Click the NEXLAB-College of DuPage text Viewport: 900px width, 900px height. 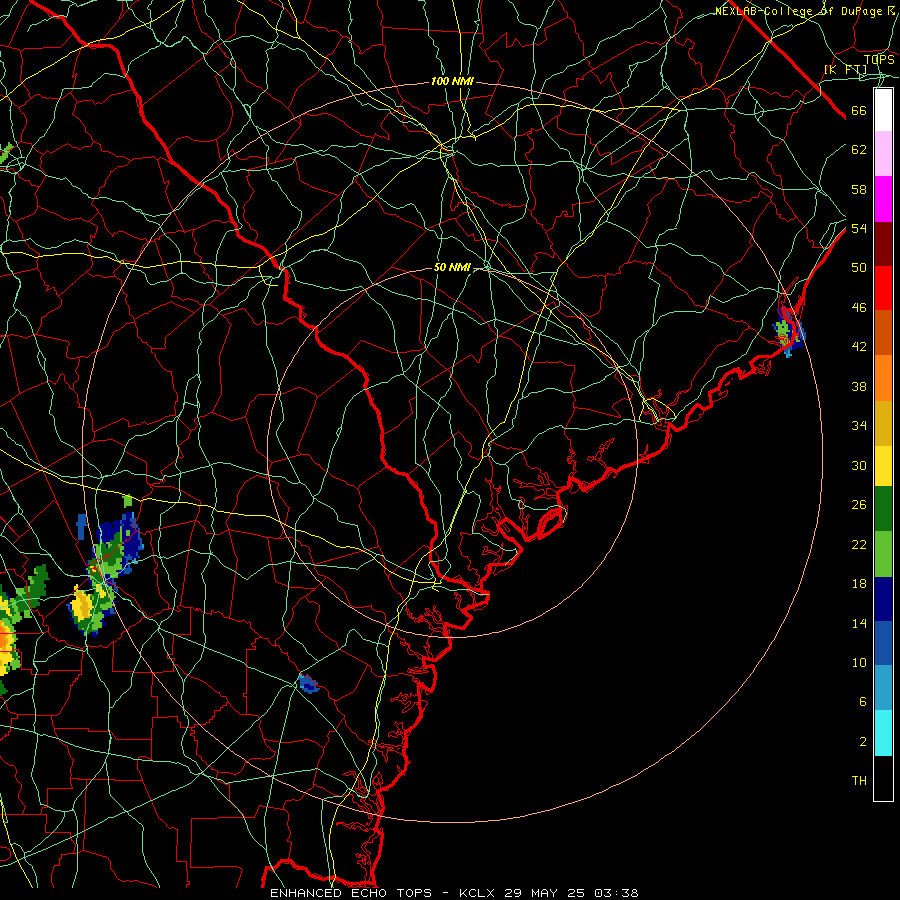[x=798, y=11]
